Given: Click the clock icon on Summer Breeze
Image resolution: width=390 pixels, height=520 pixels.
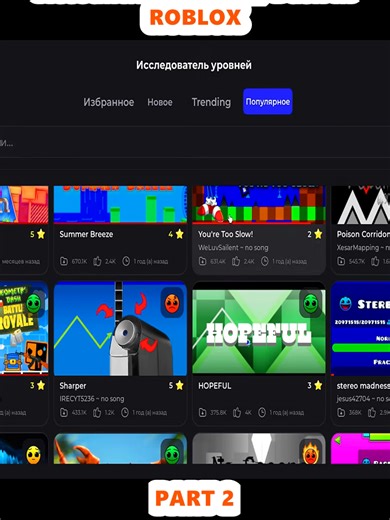Looking at the screenshot, I should (126, 261).
